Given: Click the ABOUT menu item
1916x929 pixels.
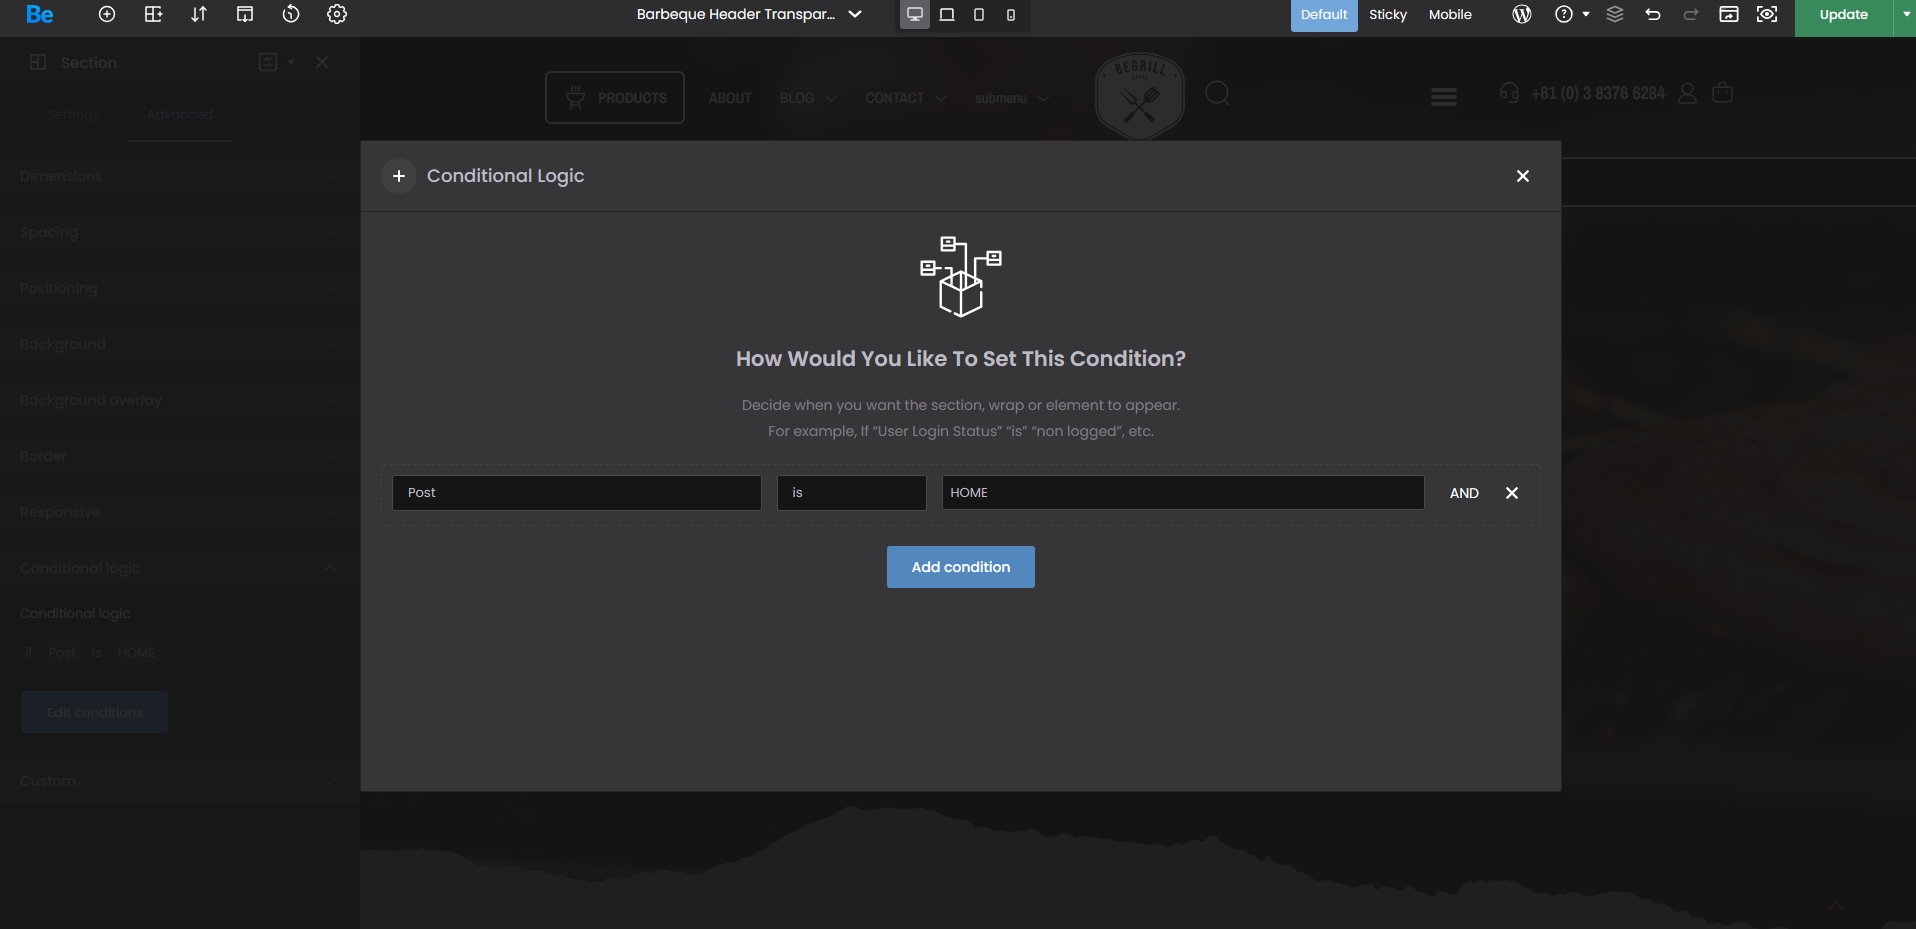Looking at the screenshot, I should [x=730, y=98].
